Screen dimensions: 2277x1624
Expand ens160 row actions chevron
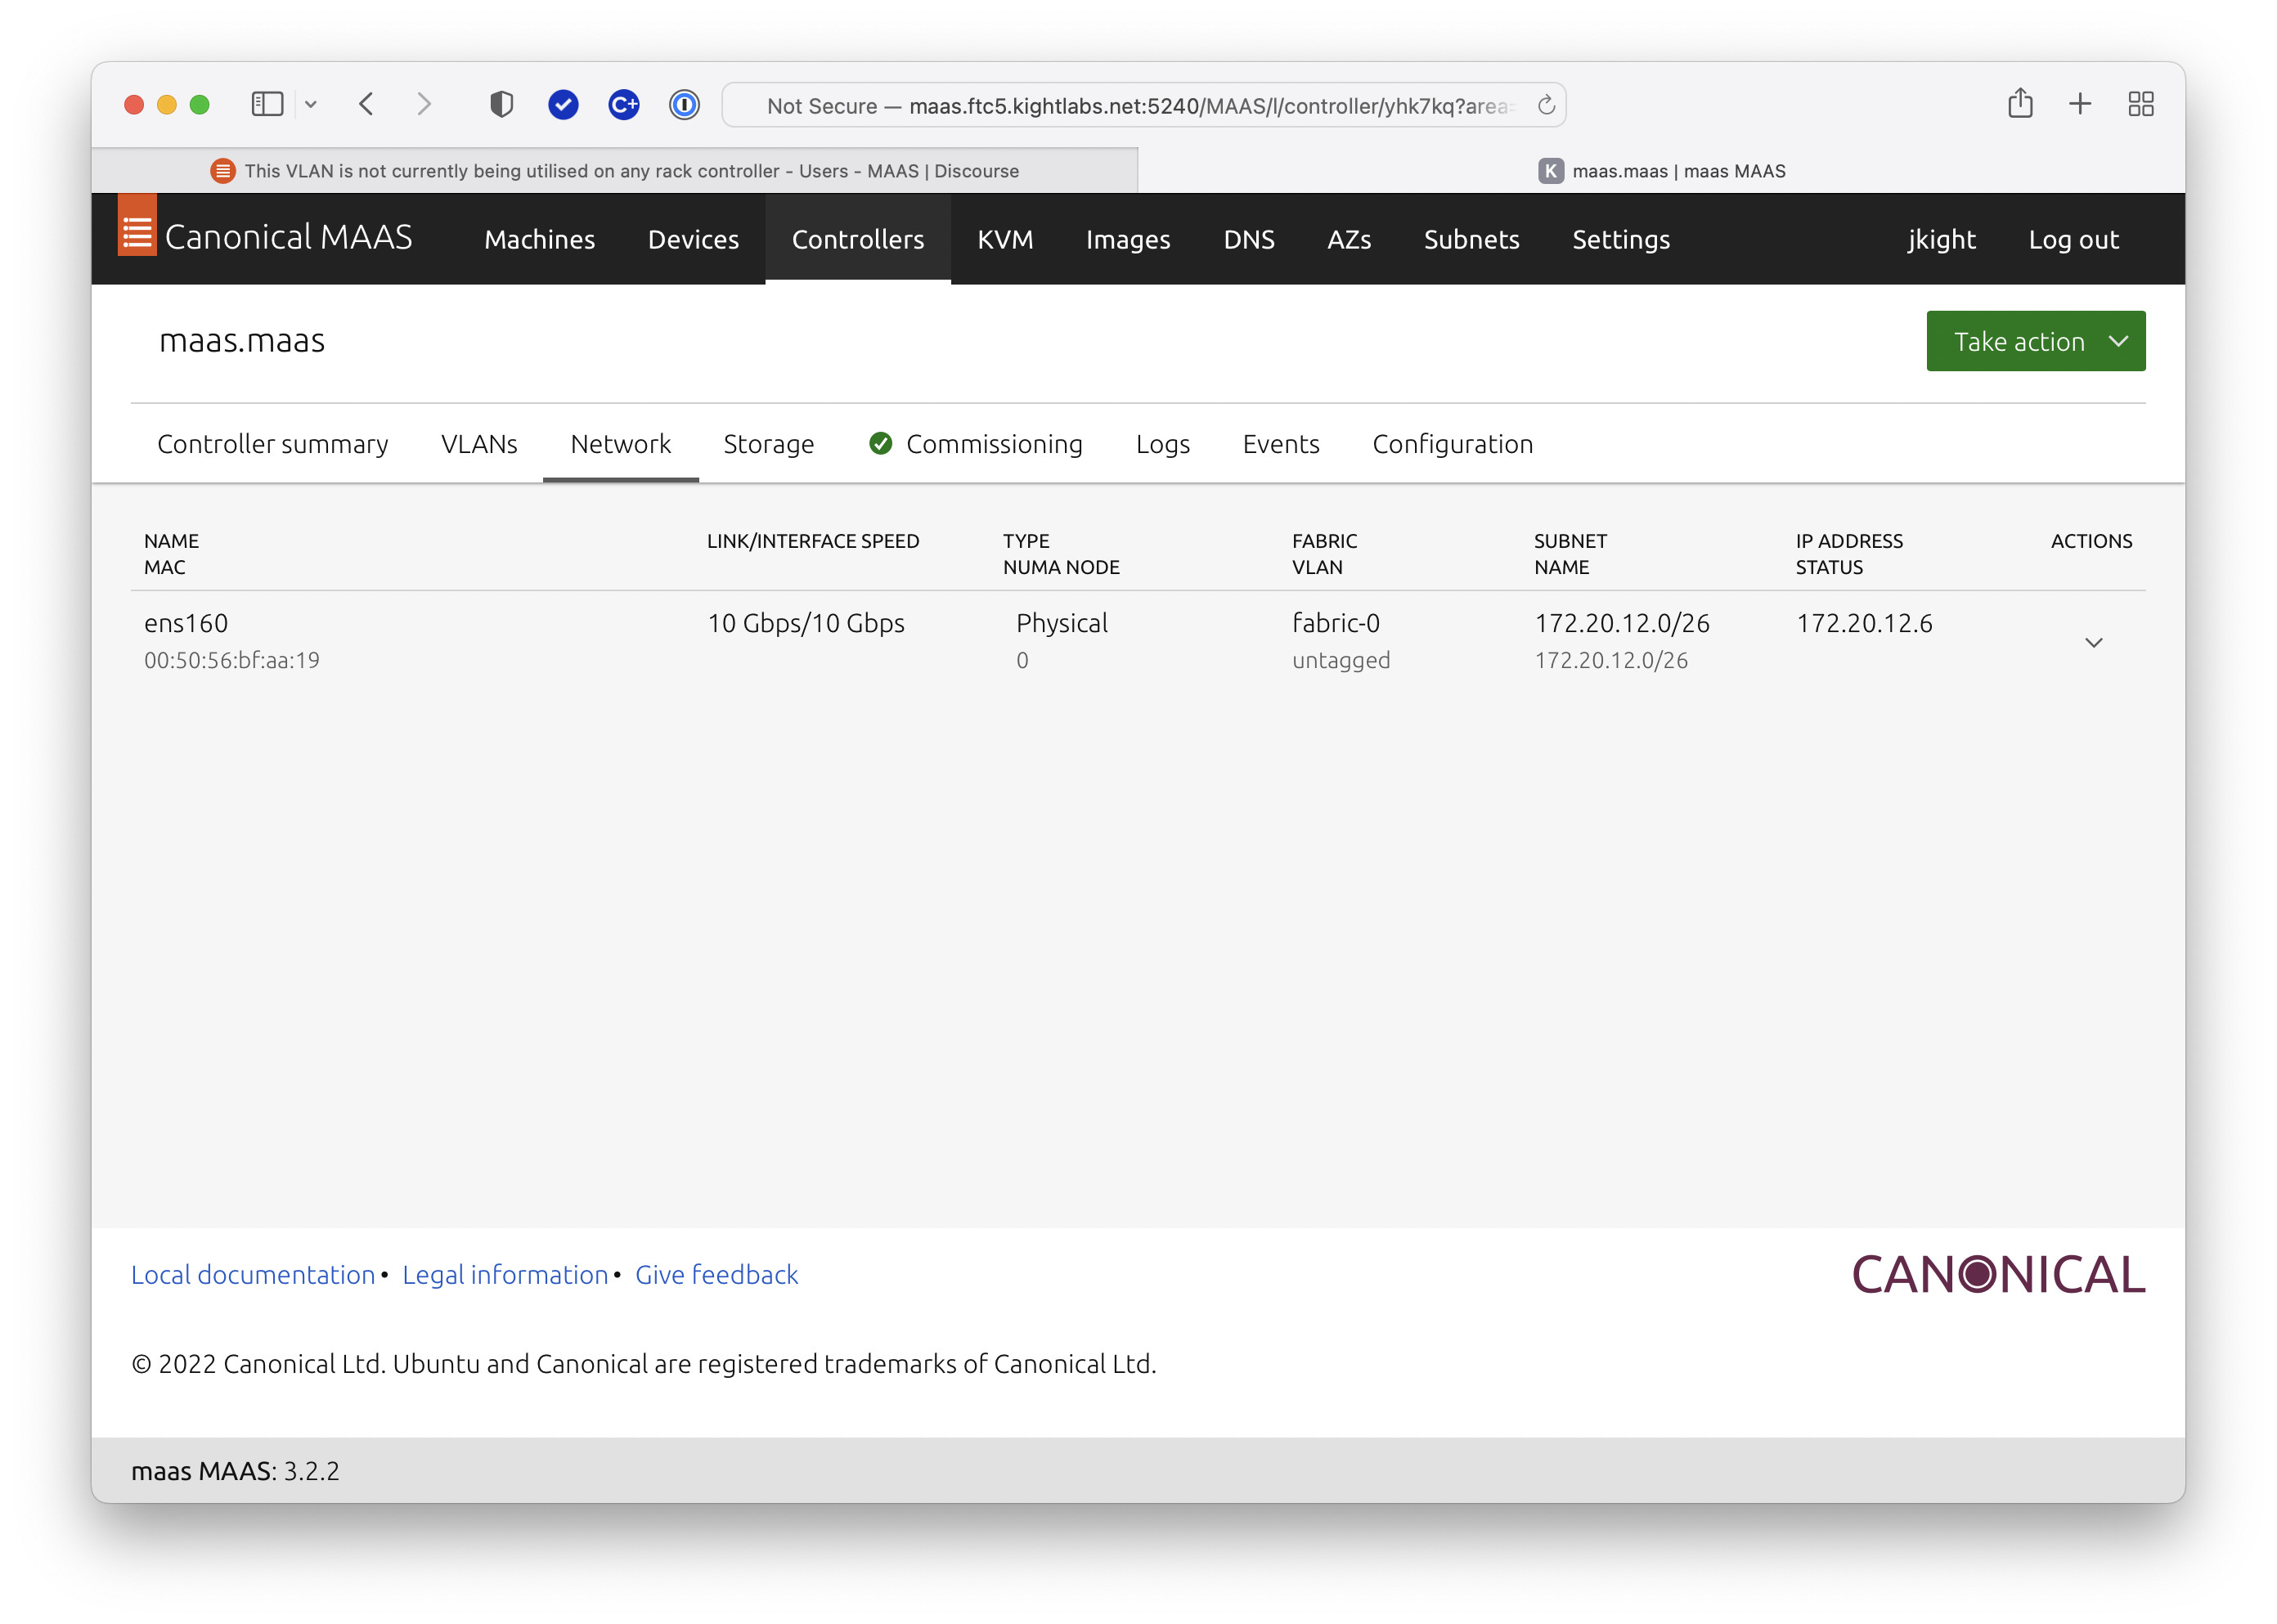point(2093,642)
